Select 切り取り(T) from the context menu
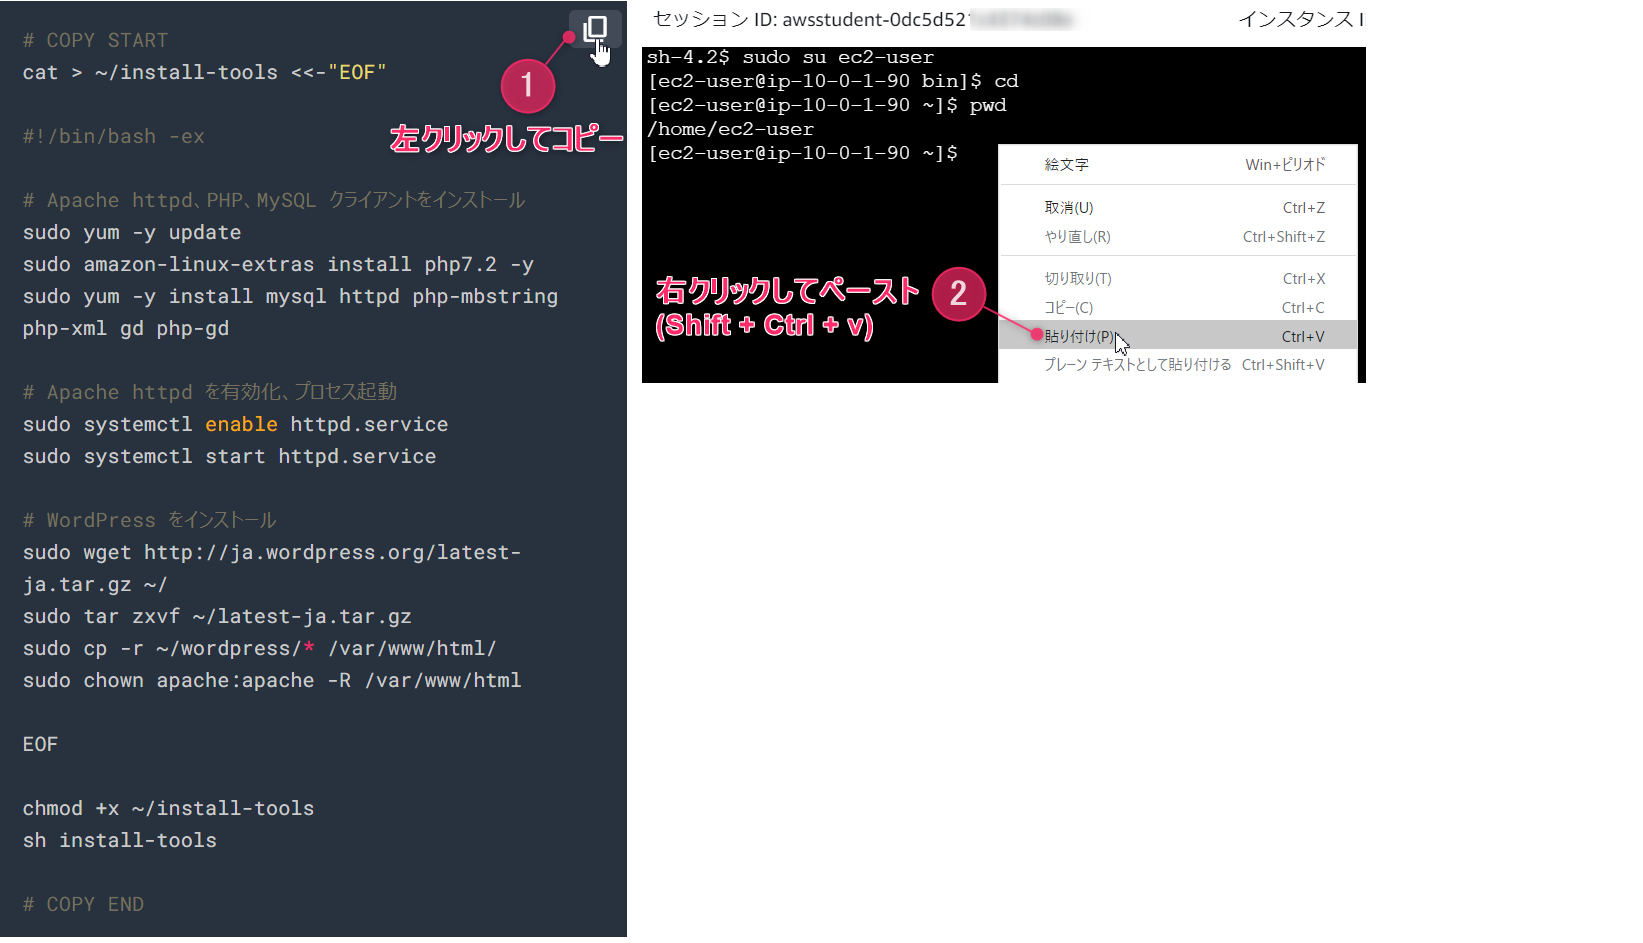The height and width of the screenshot is (943, 1643). click(x=1077, y=279)
